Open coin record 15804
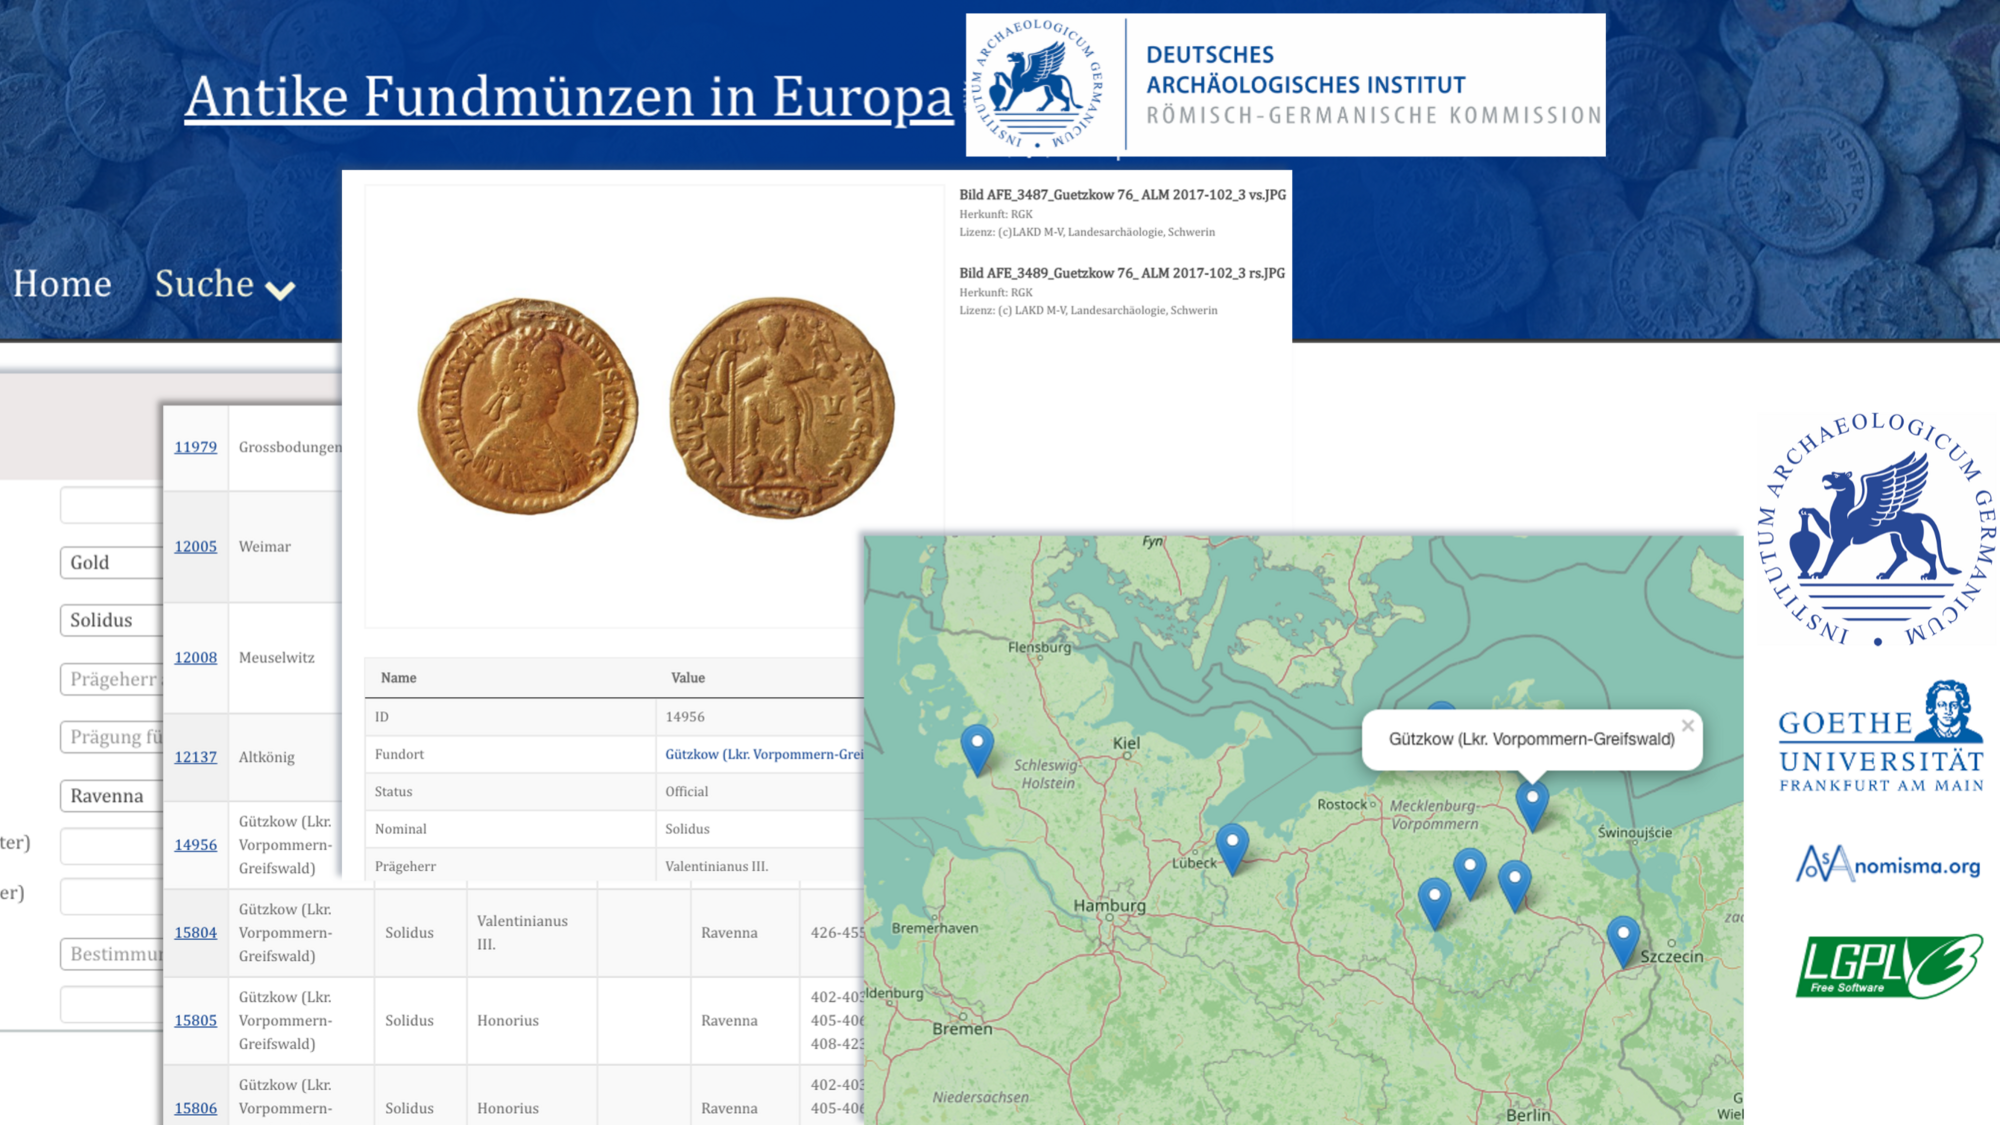Image resolution: width=2000 pixels, height=1125 pixels. pos(195,933)
